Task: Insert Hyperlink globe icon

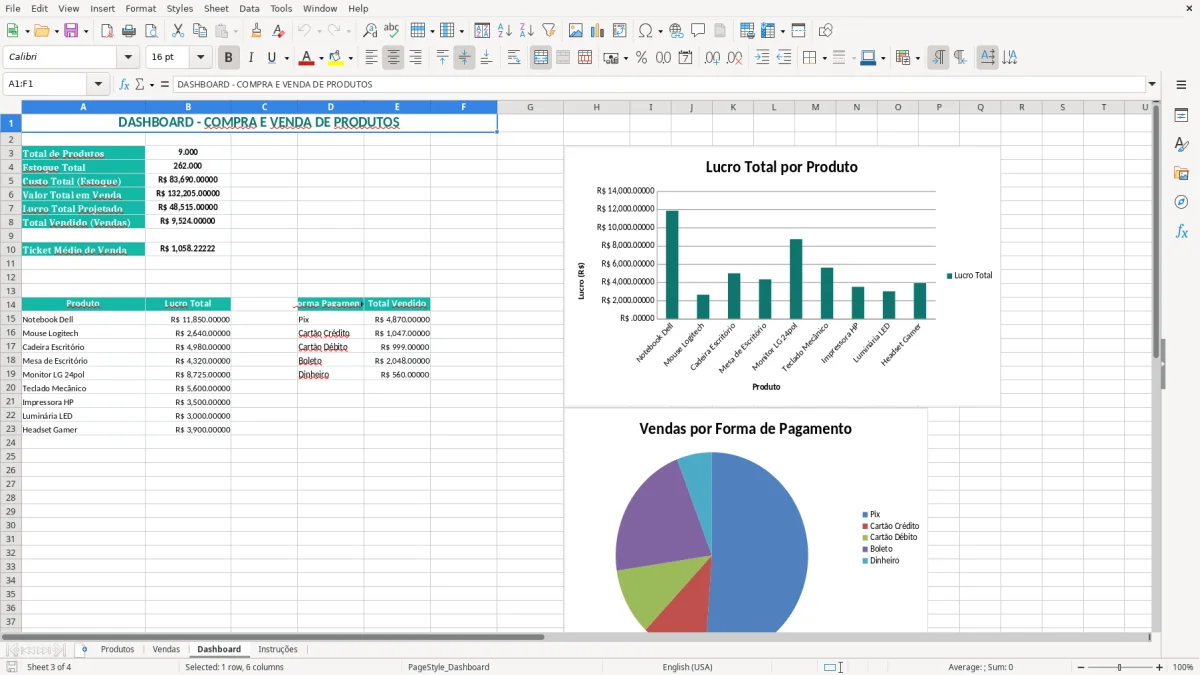Action: tap(676, 31)
